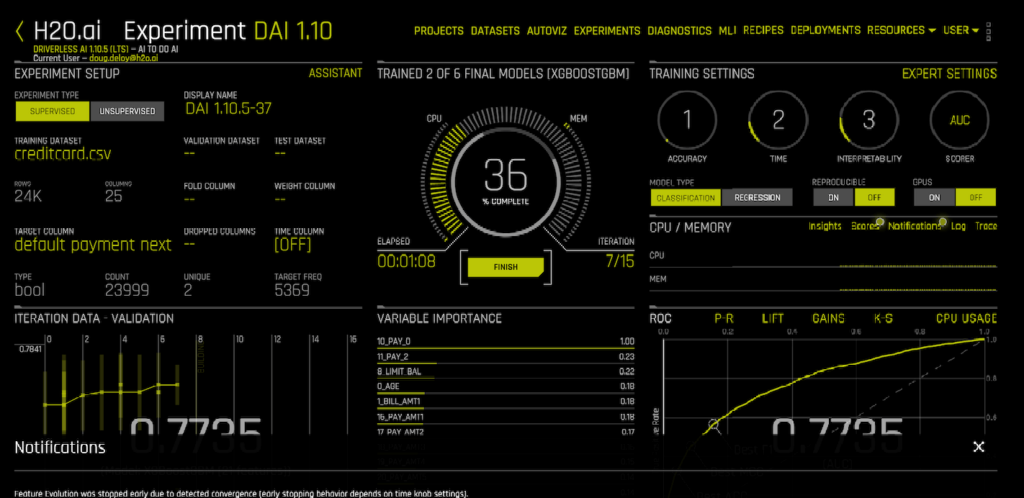Click the magnifier marker on the ROC curve
1024x498 pixels.
pyautogui.click(x=715, y=426)
